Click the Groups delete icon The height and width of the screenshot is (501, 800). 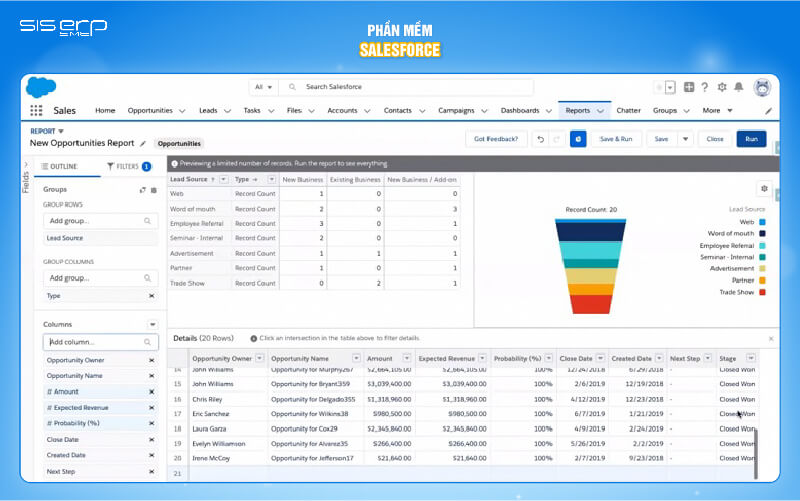pyautogui.click(x=154, y=190)
